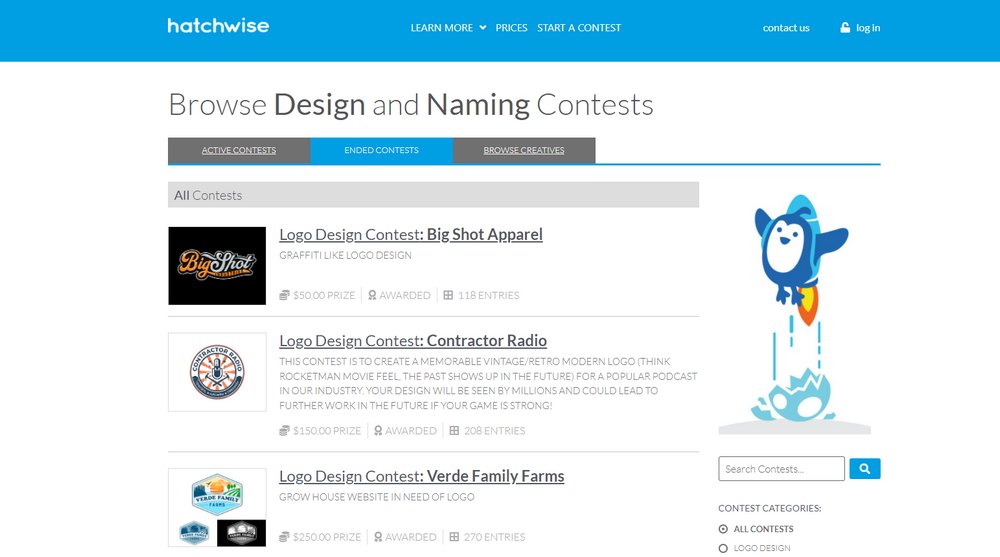Click the Big Shot logo thumbnail
Image resolution: width=1000 pixels, height=557 pixels.
pos(217,265)
